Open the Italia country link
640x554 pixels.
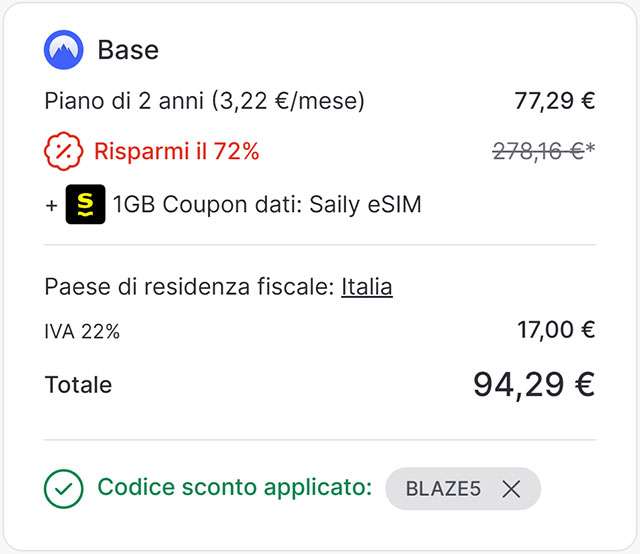tap(366, 287)
